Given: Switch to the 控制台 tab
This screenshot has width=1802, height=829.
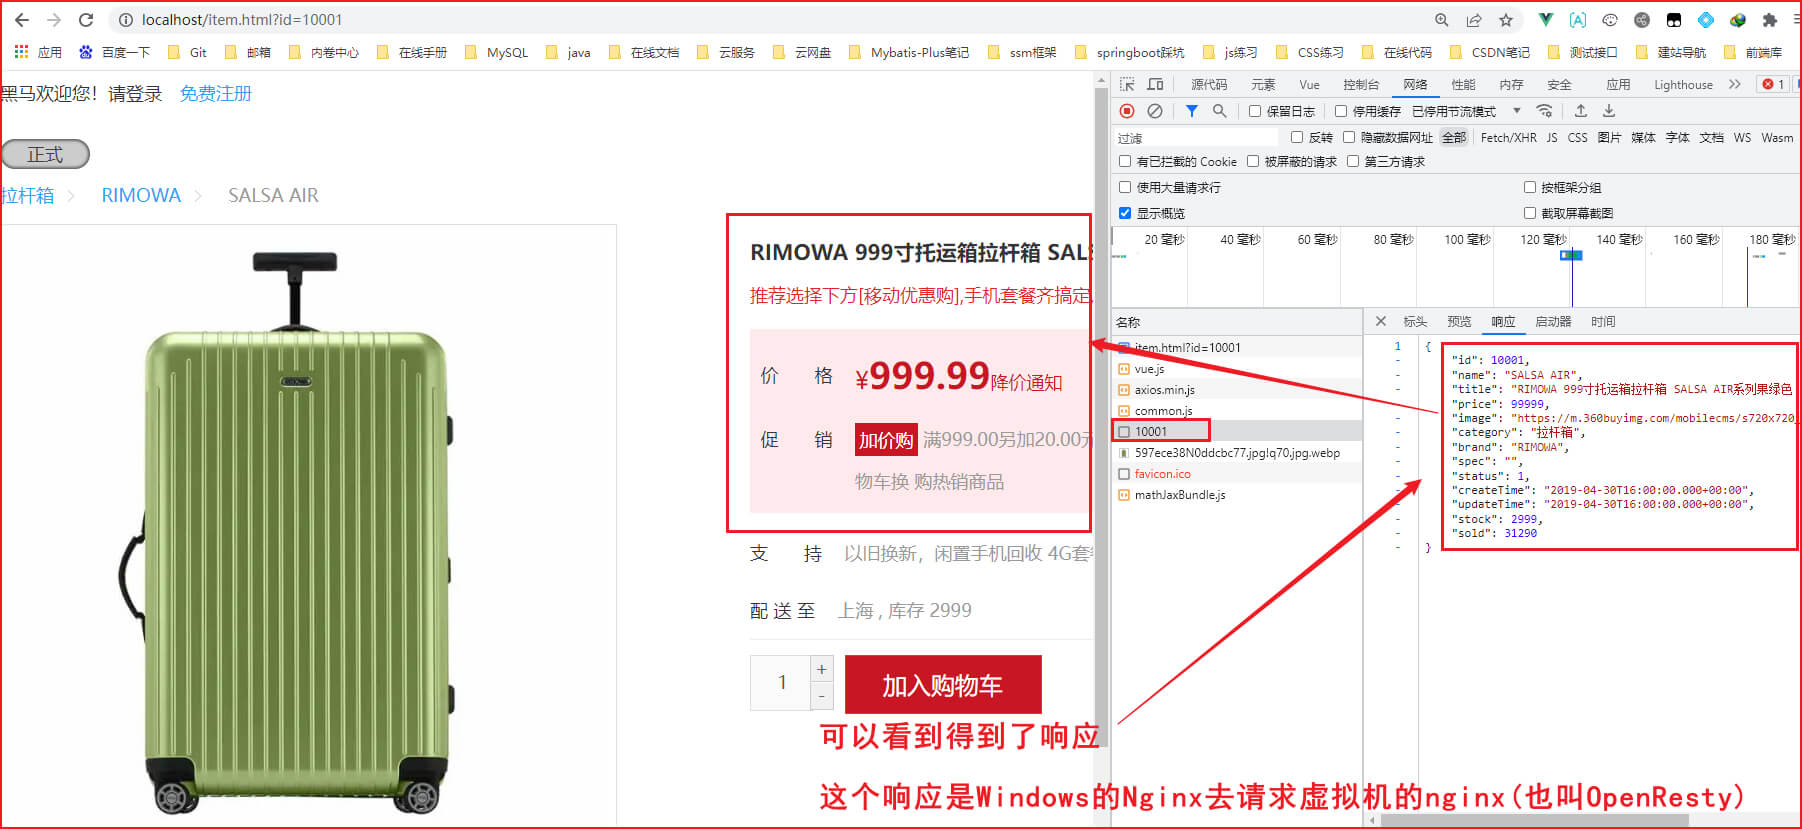Looking at the screenshot, I should click(1361, 84).
